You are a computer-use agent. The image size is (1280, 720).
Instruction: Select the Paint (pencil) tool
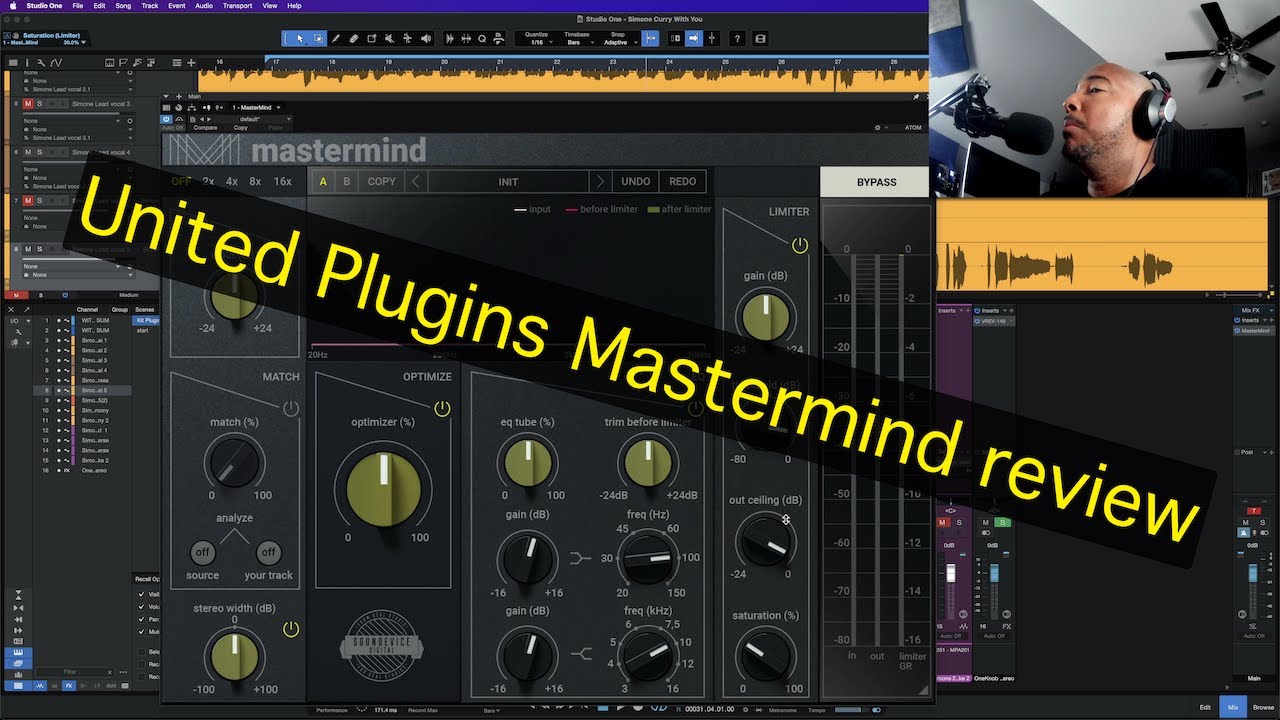pyautogui.click(x=336, y=39)
